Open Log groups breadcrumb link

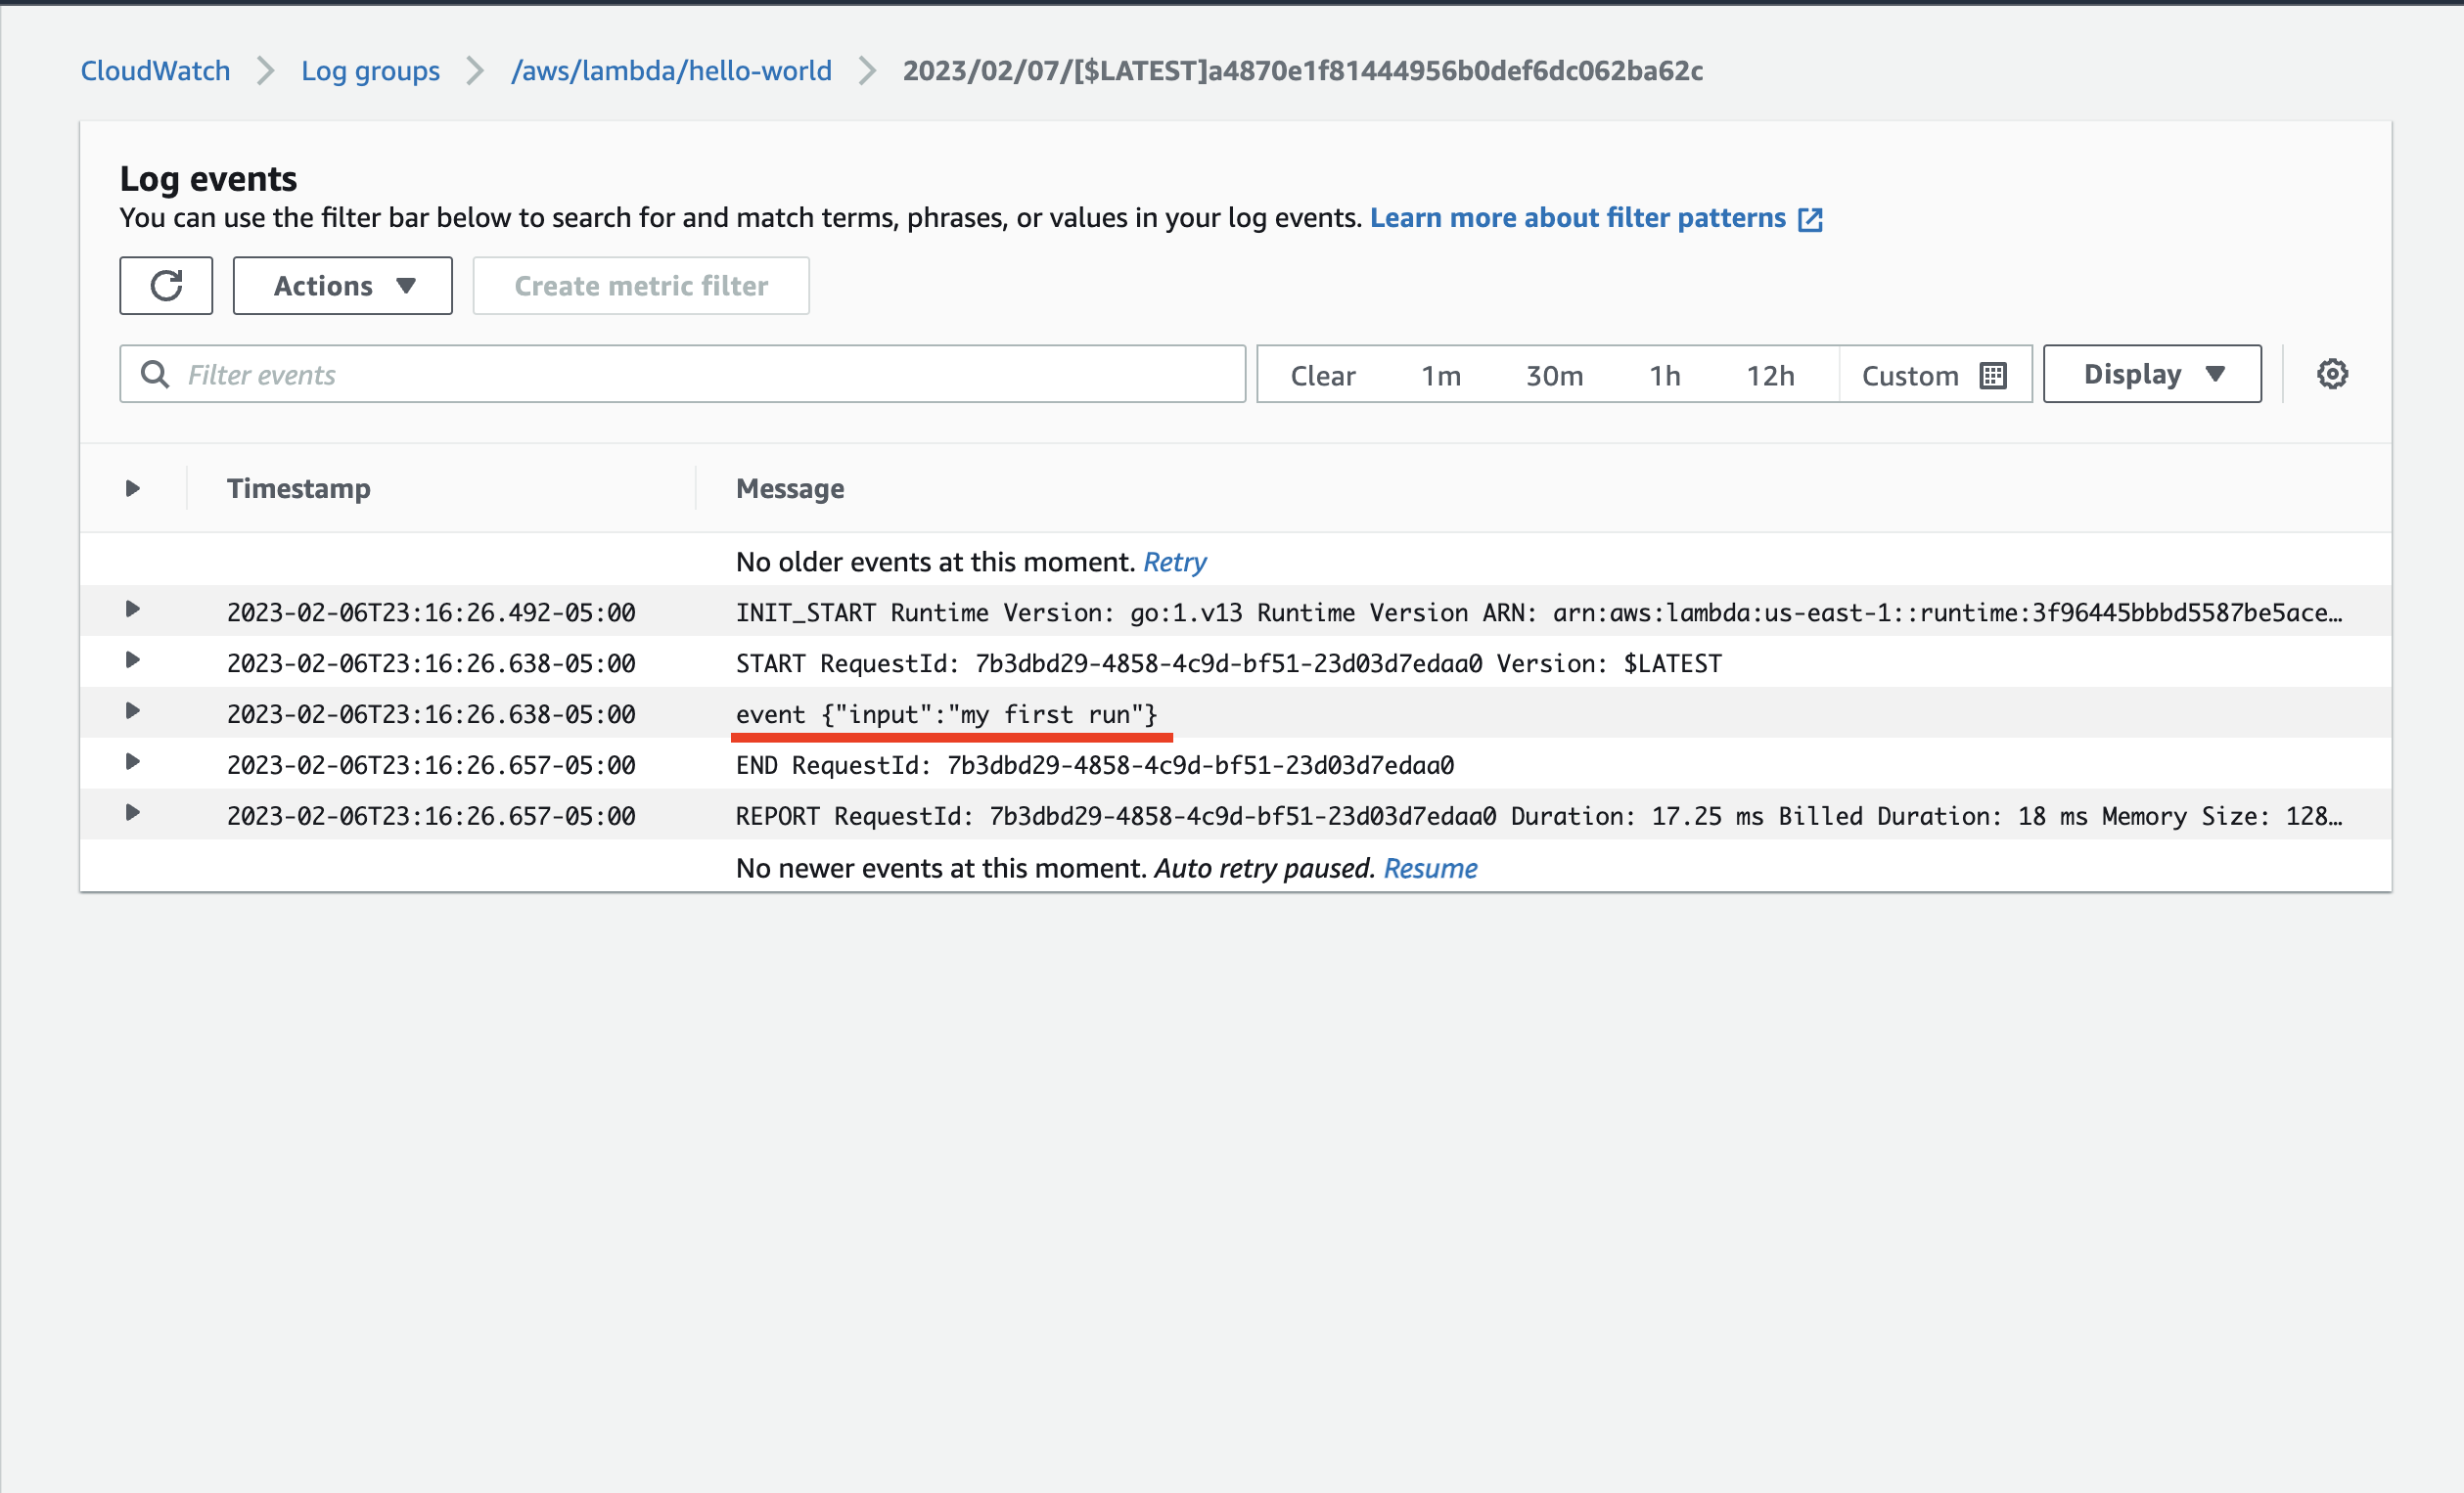pos(370,71)
